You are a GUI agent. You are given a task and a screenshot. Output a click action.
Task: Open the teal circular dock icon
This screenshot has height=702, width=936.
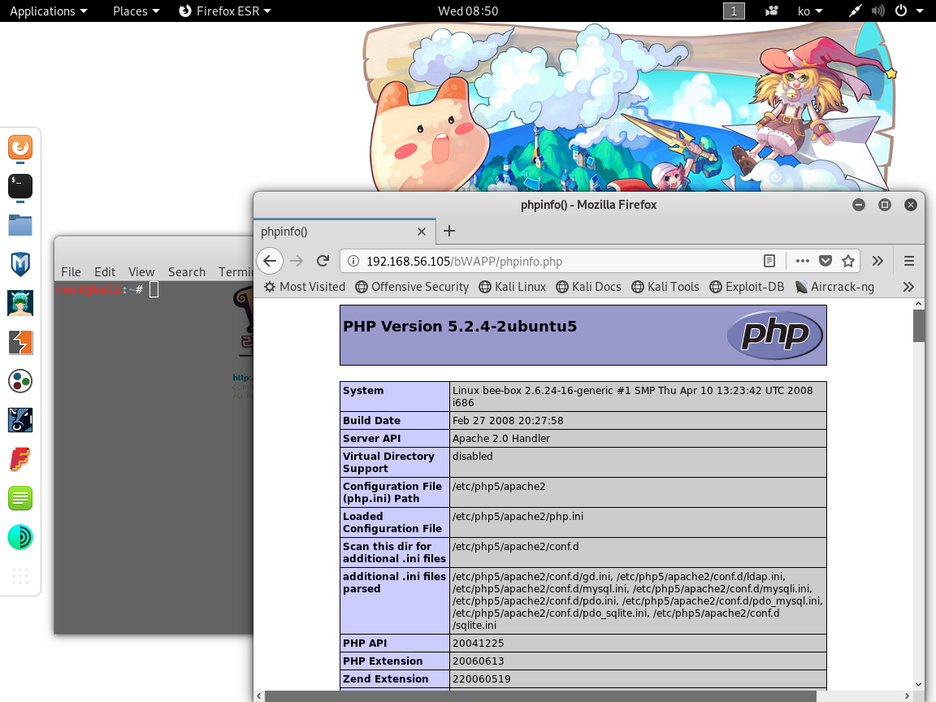(x=20, y=537)
